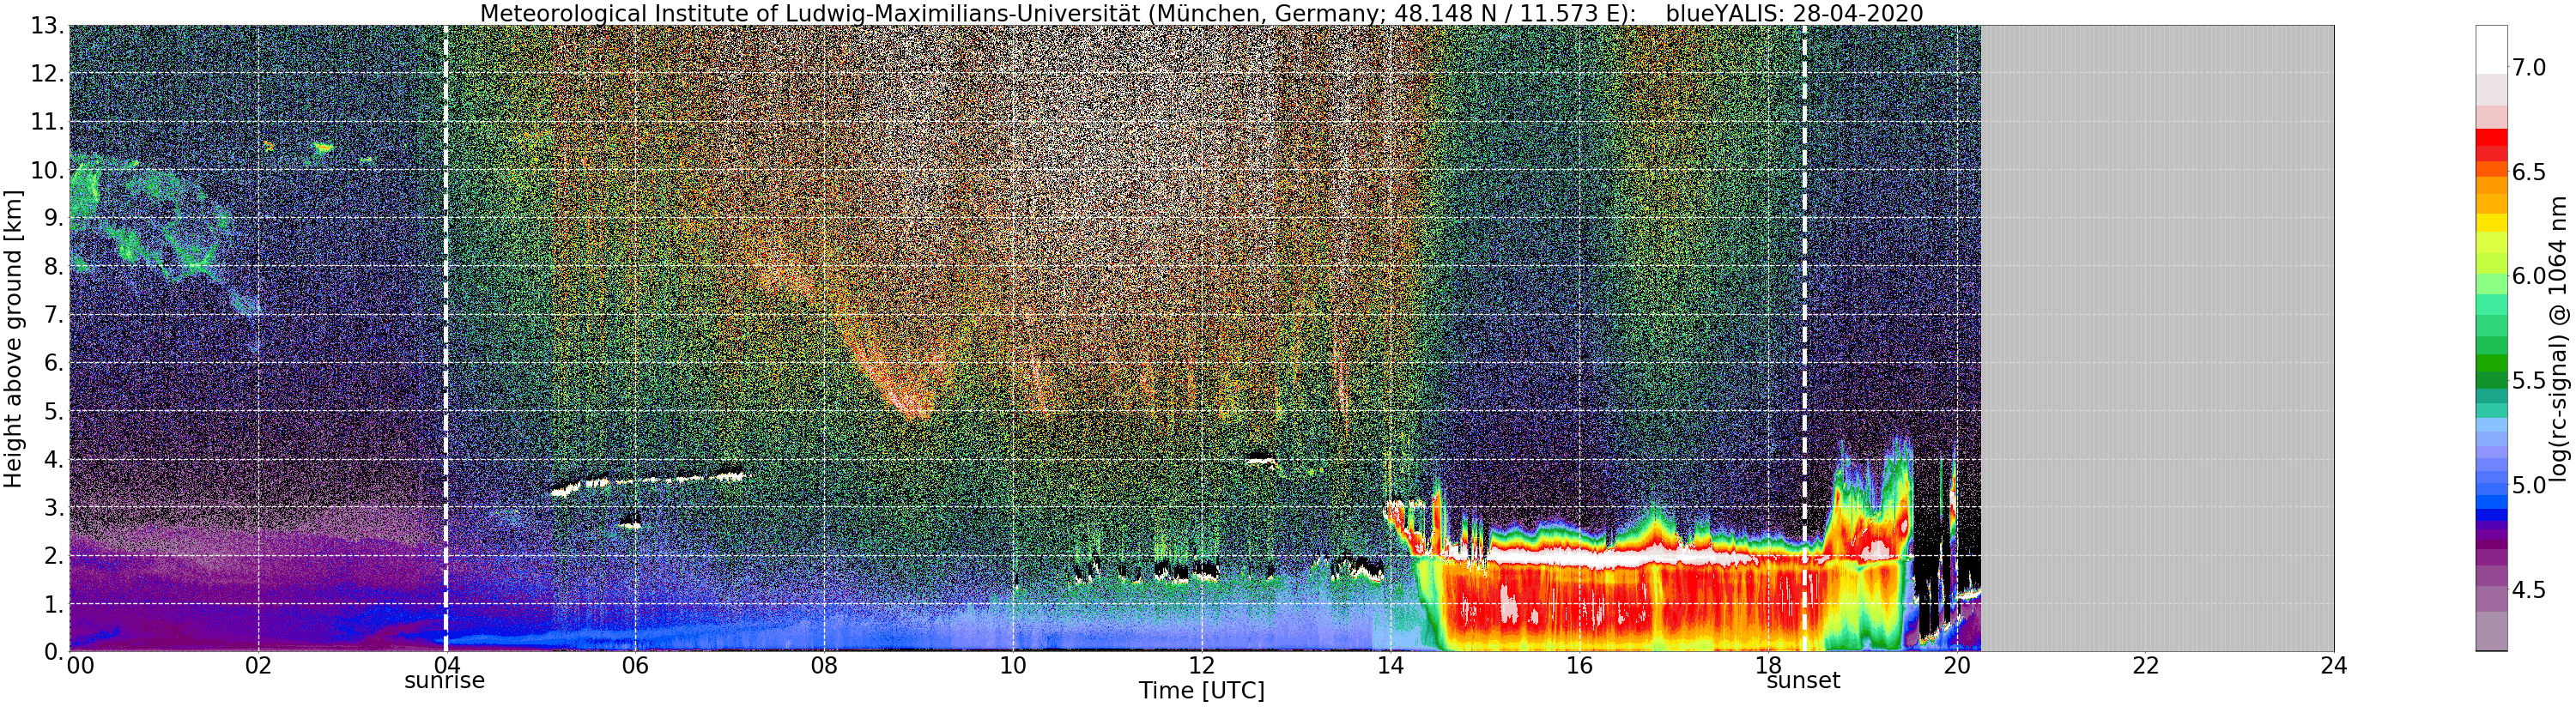This screenshot has width=2576, height=707.
Task: Click the 'Time [UTC]' x-axis label
Action: click(x=1201, y=691)
